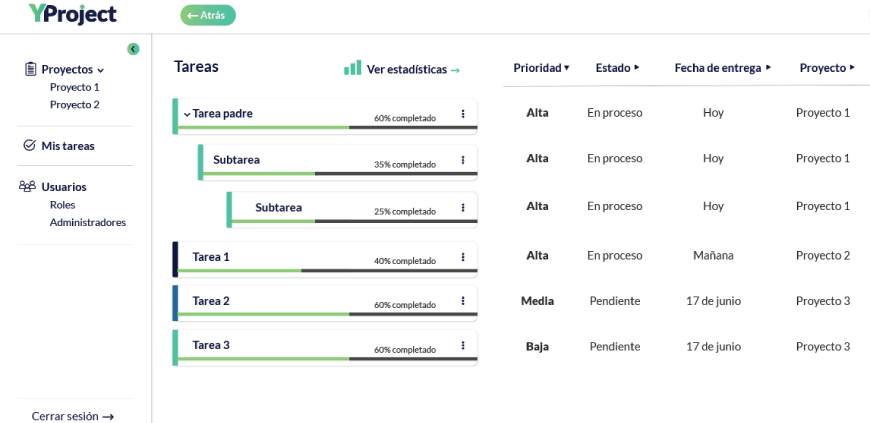Collapse the Proyectos list chevron

pyautogui.click(x=100, y=70)
